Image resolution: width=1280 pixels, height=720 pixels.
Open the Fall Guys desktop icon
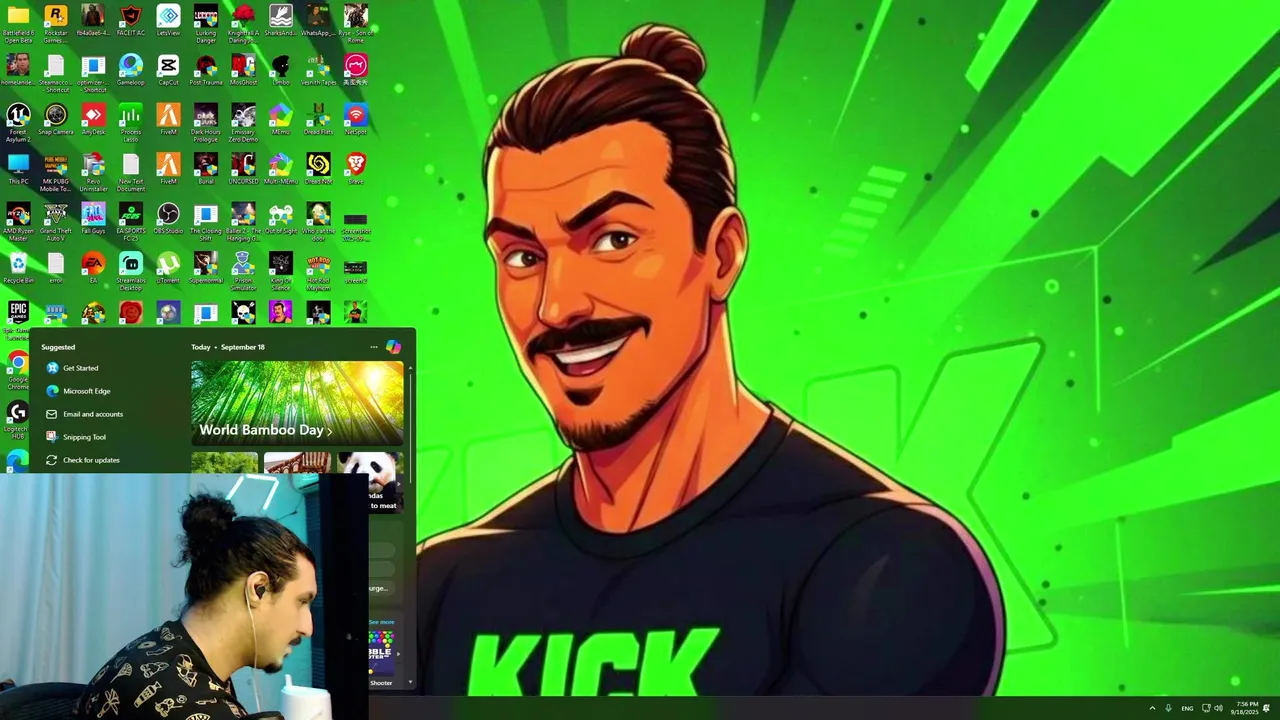click(x=93, y=219)
